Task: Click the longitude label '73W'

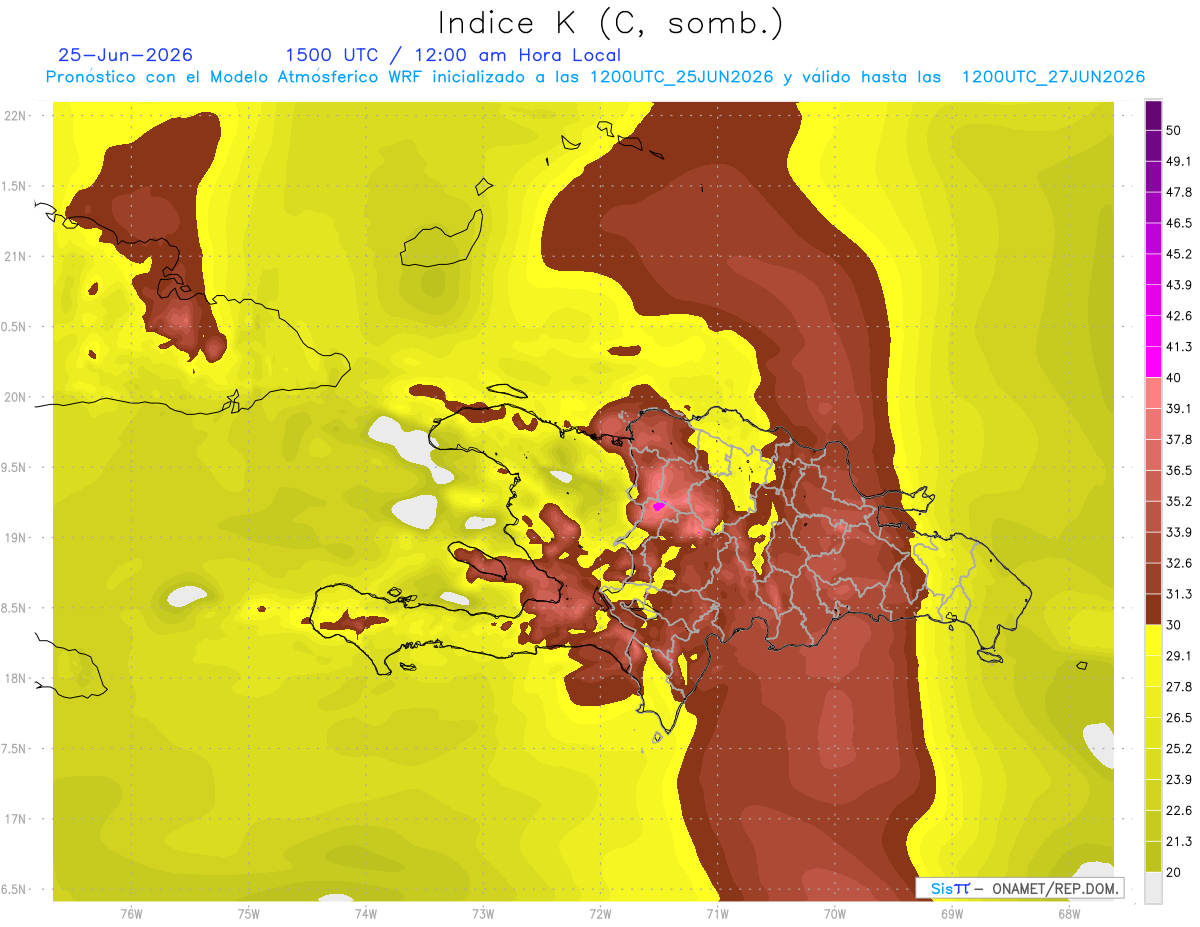Action: tap(483, 914)
